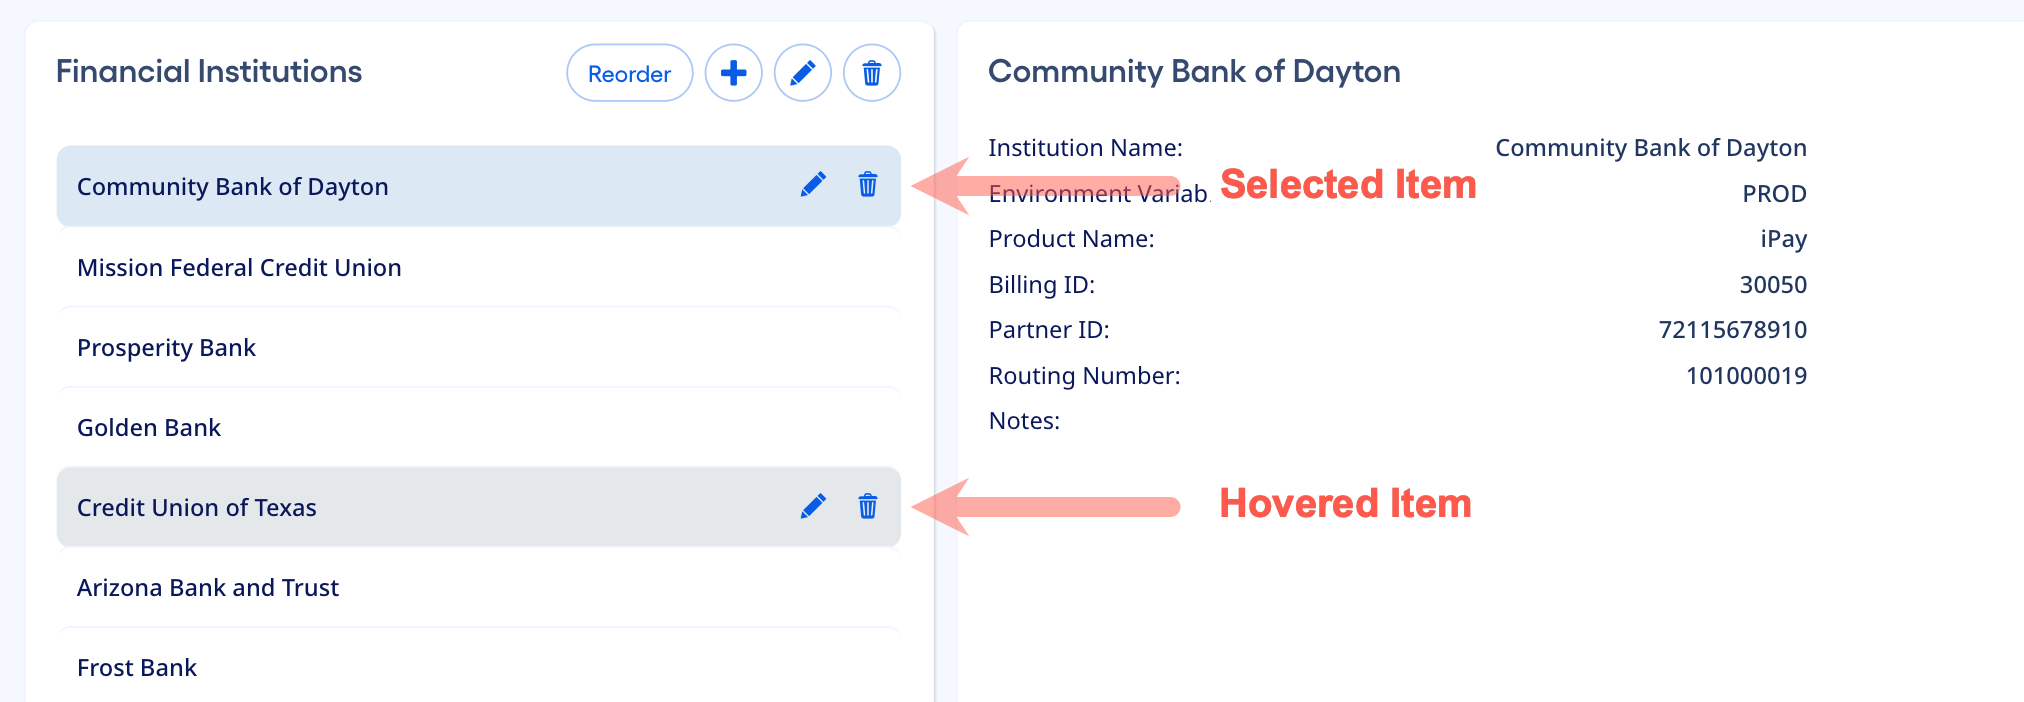Click the header trash delete icon
This screenshot has width=2024, height=702.
coord(871,73)
